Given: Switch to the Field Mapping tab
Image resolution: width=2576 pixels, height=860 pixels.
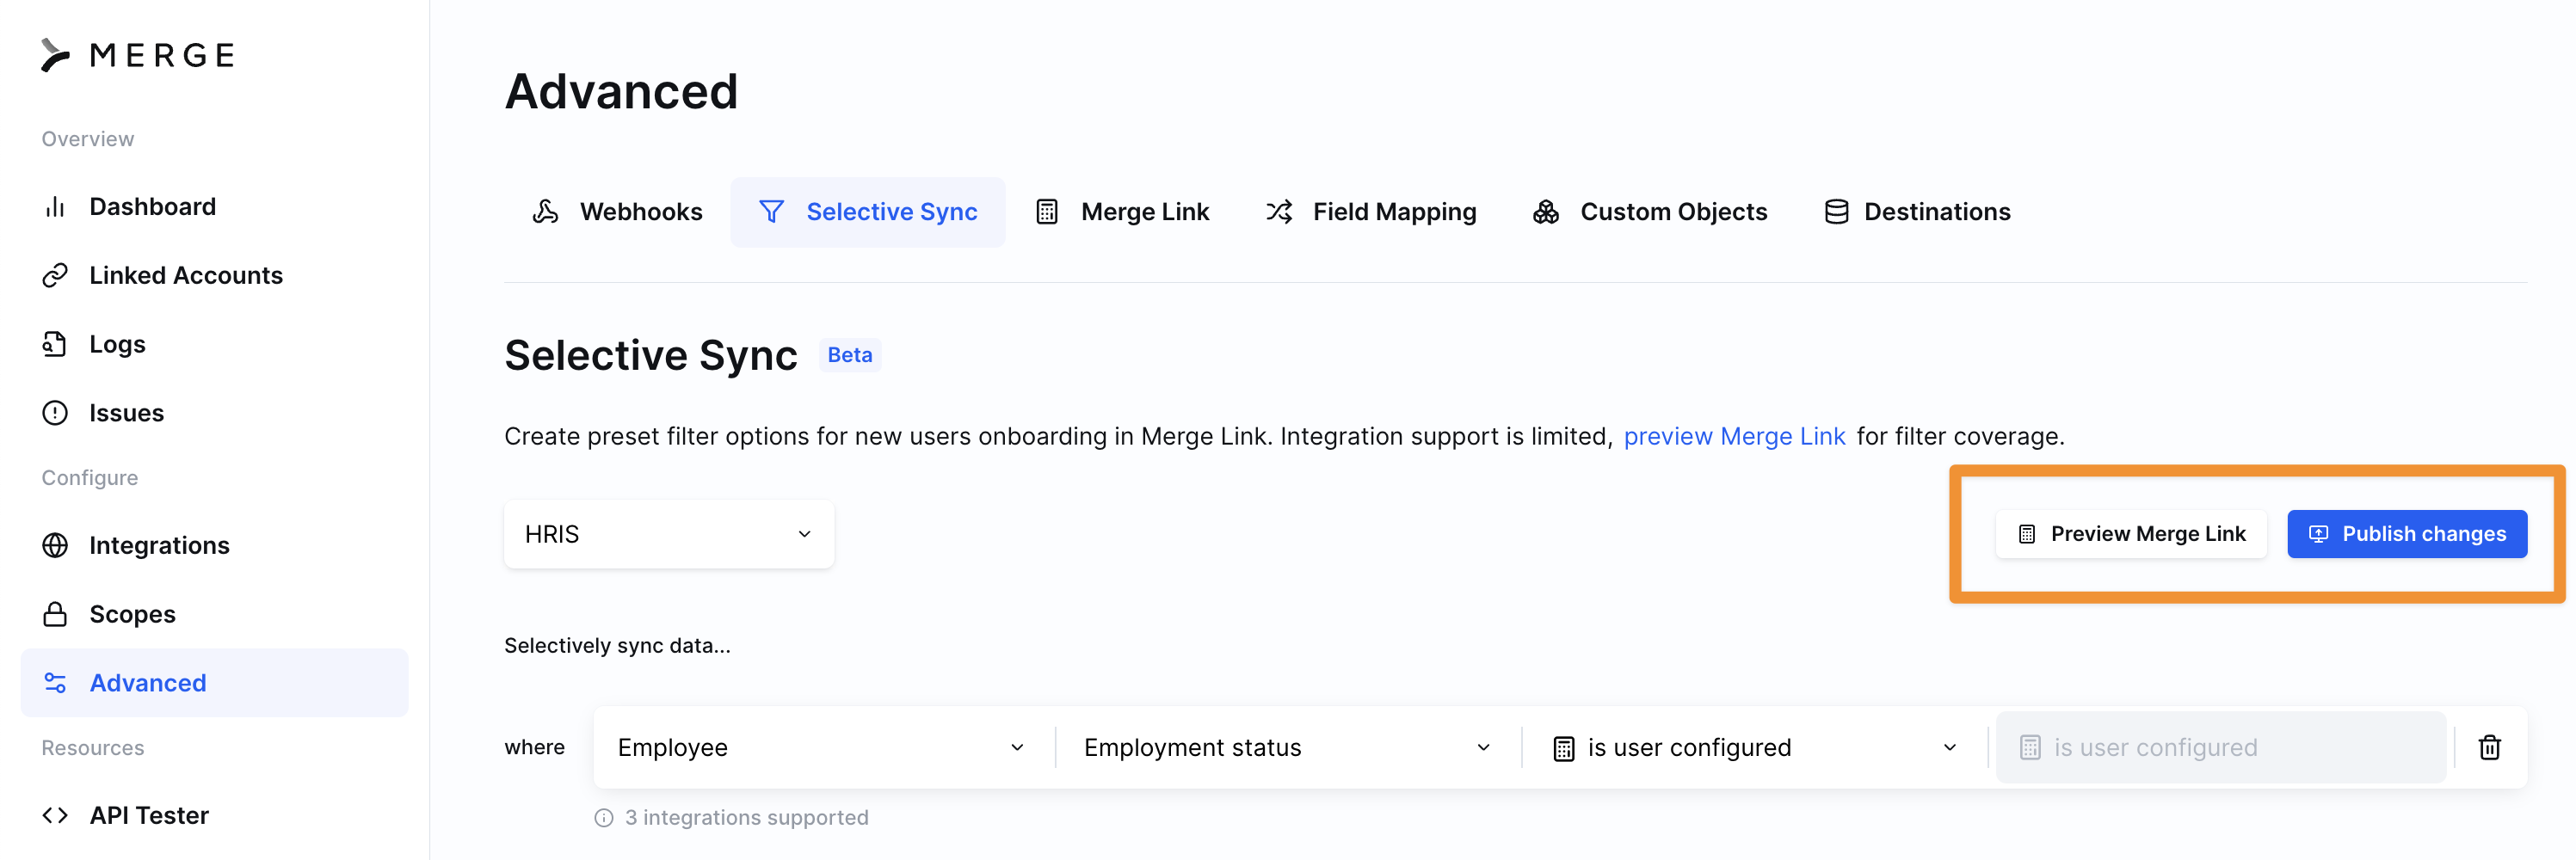Looking at the screenshot, I should coord(1371,212).
